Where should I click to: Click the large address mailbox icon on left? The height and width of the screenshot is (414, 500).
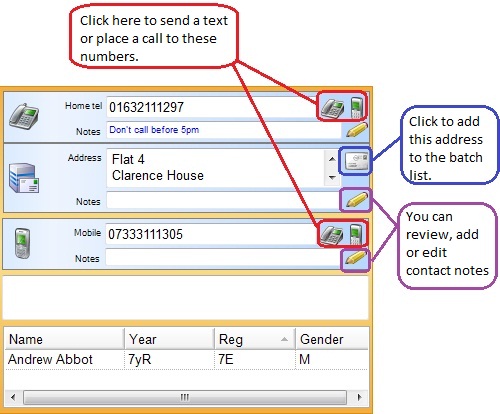[x=24, y=178]
